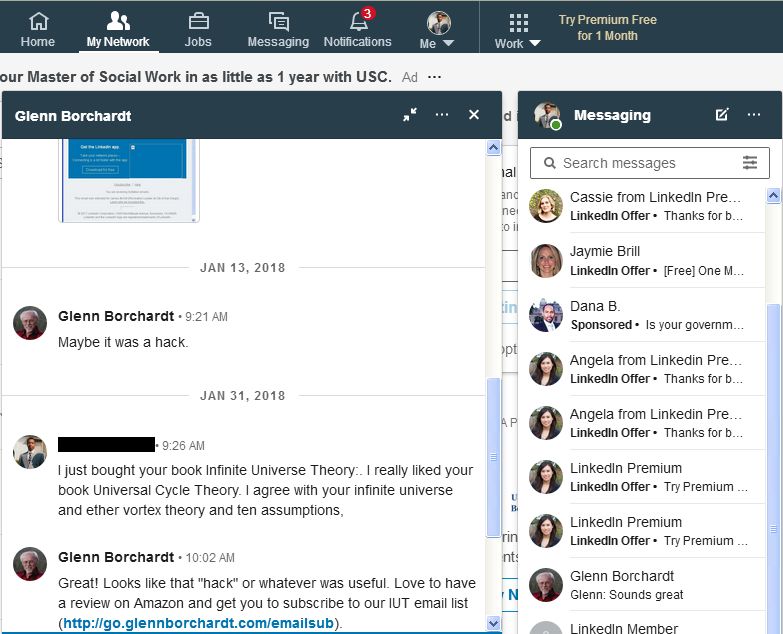Click Glenn Borchardt's avatar on the 9:21 AM message
Screen dimensions: 783x634
tap(30, 323)
